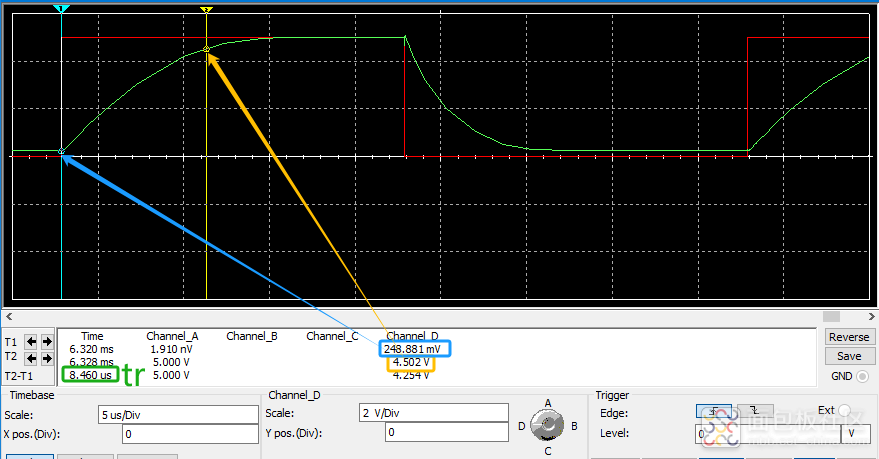The height and width of the screenshot is (459, 879).
Task: Click Timebase Scale field 5 us/Div
Action: point(178,415)
